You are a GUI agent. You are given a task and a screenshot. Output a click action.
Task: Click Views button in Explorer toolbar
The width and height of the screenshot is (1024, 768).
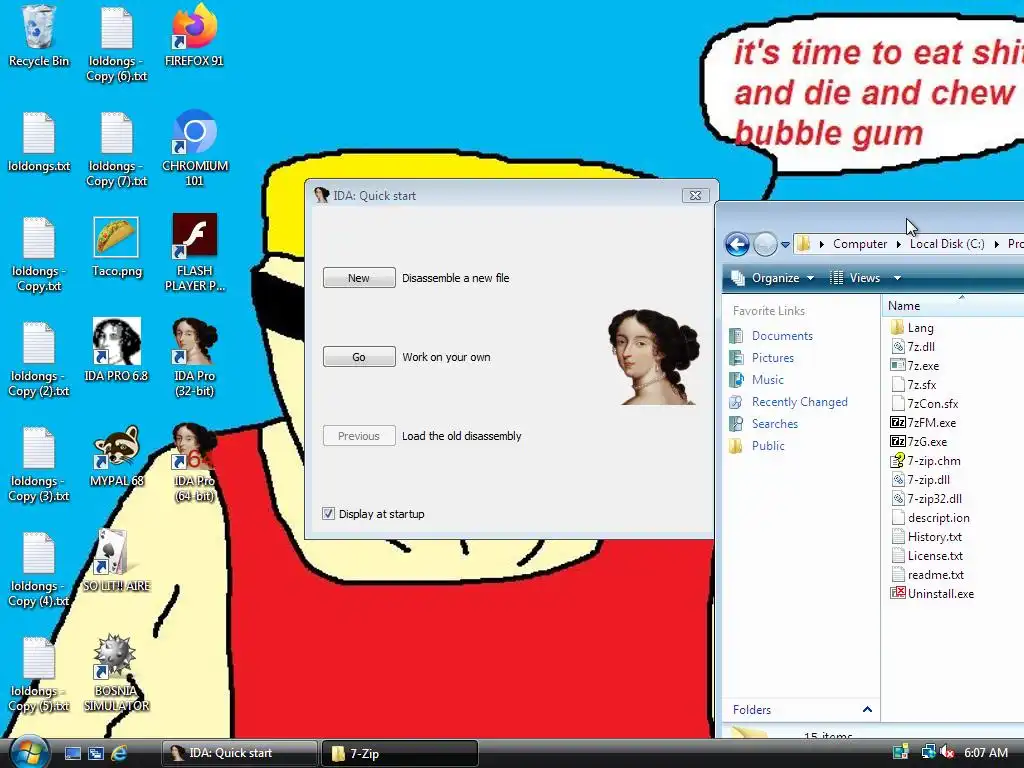[x=855, y=278]
